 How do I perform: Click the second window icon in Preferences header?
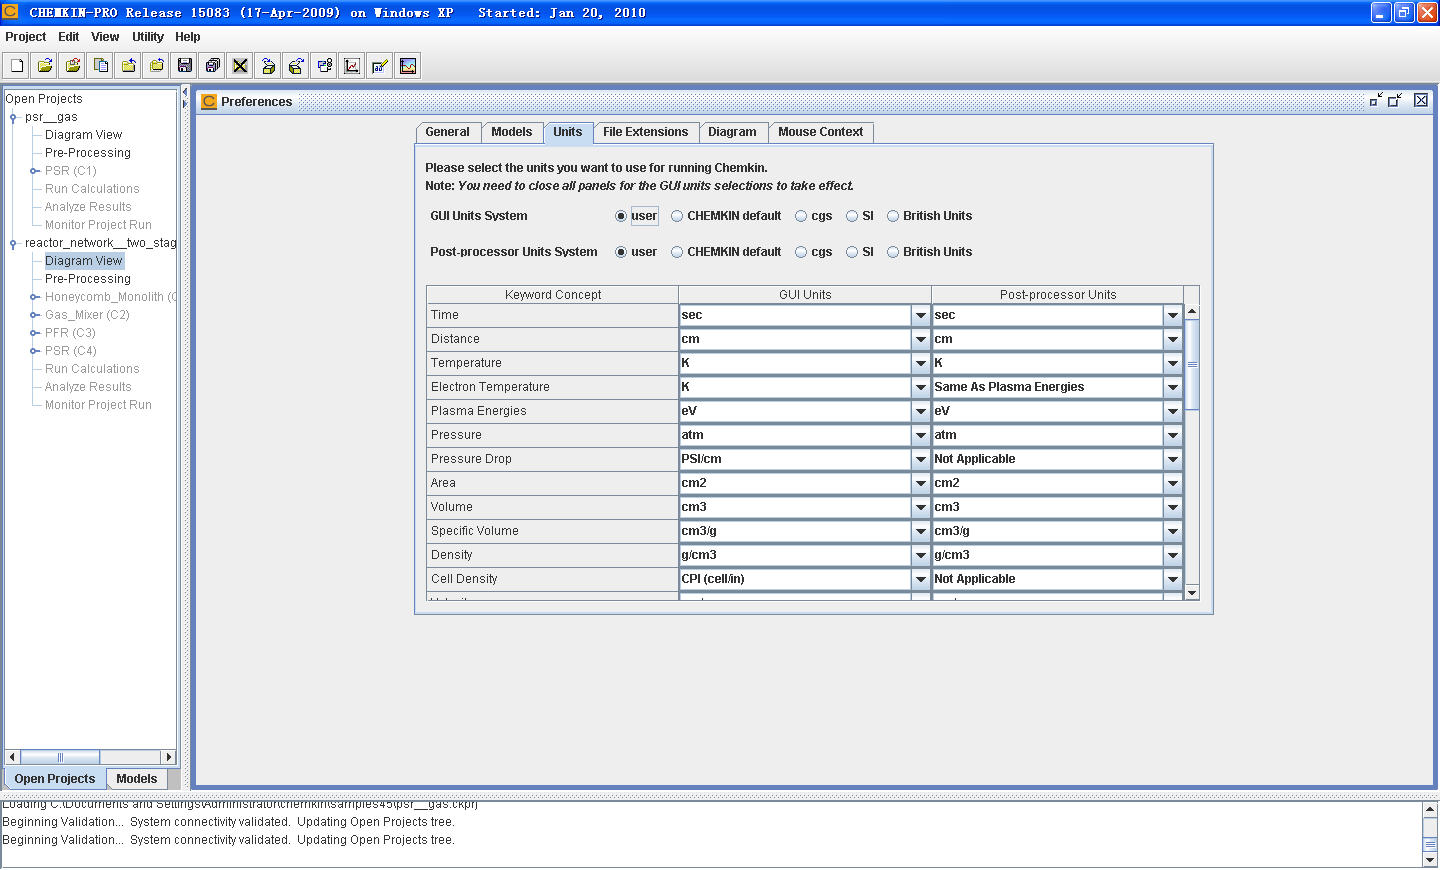[x=1395, y=100]
